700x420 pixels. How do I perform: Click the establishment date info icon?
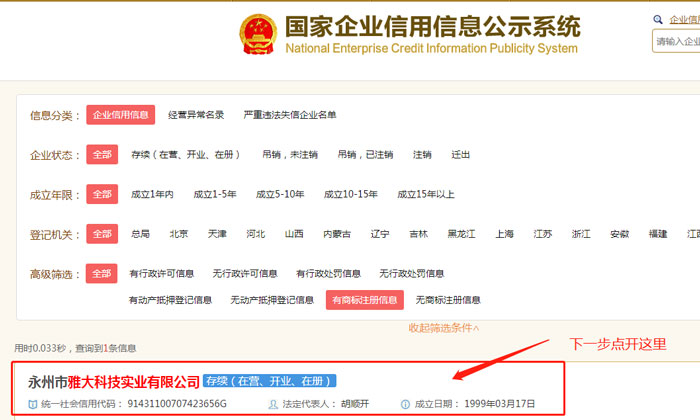[405, 404]
